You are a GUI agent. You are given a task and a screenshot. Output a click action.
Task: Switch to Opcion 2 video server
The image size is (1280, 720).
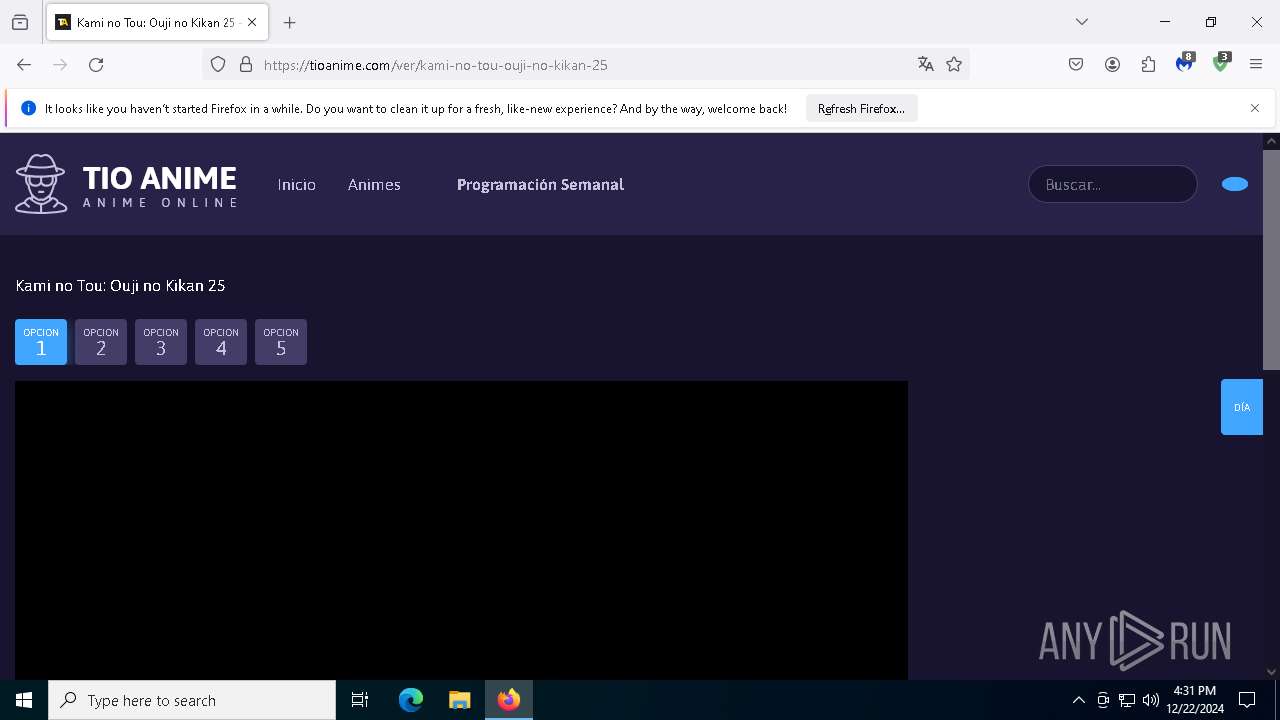[x=101, y=342]
